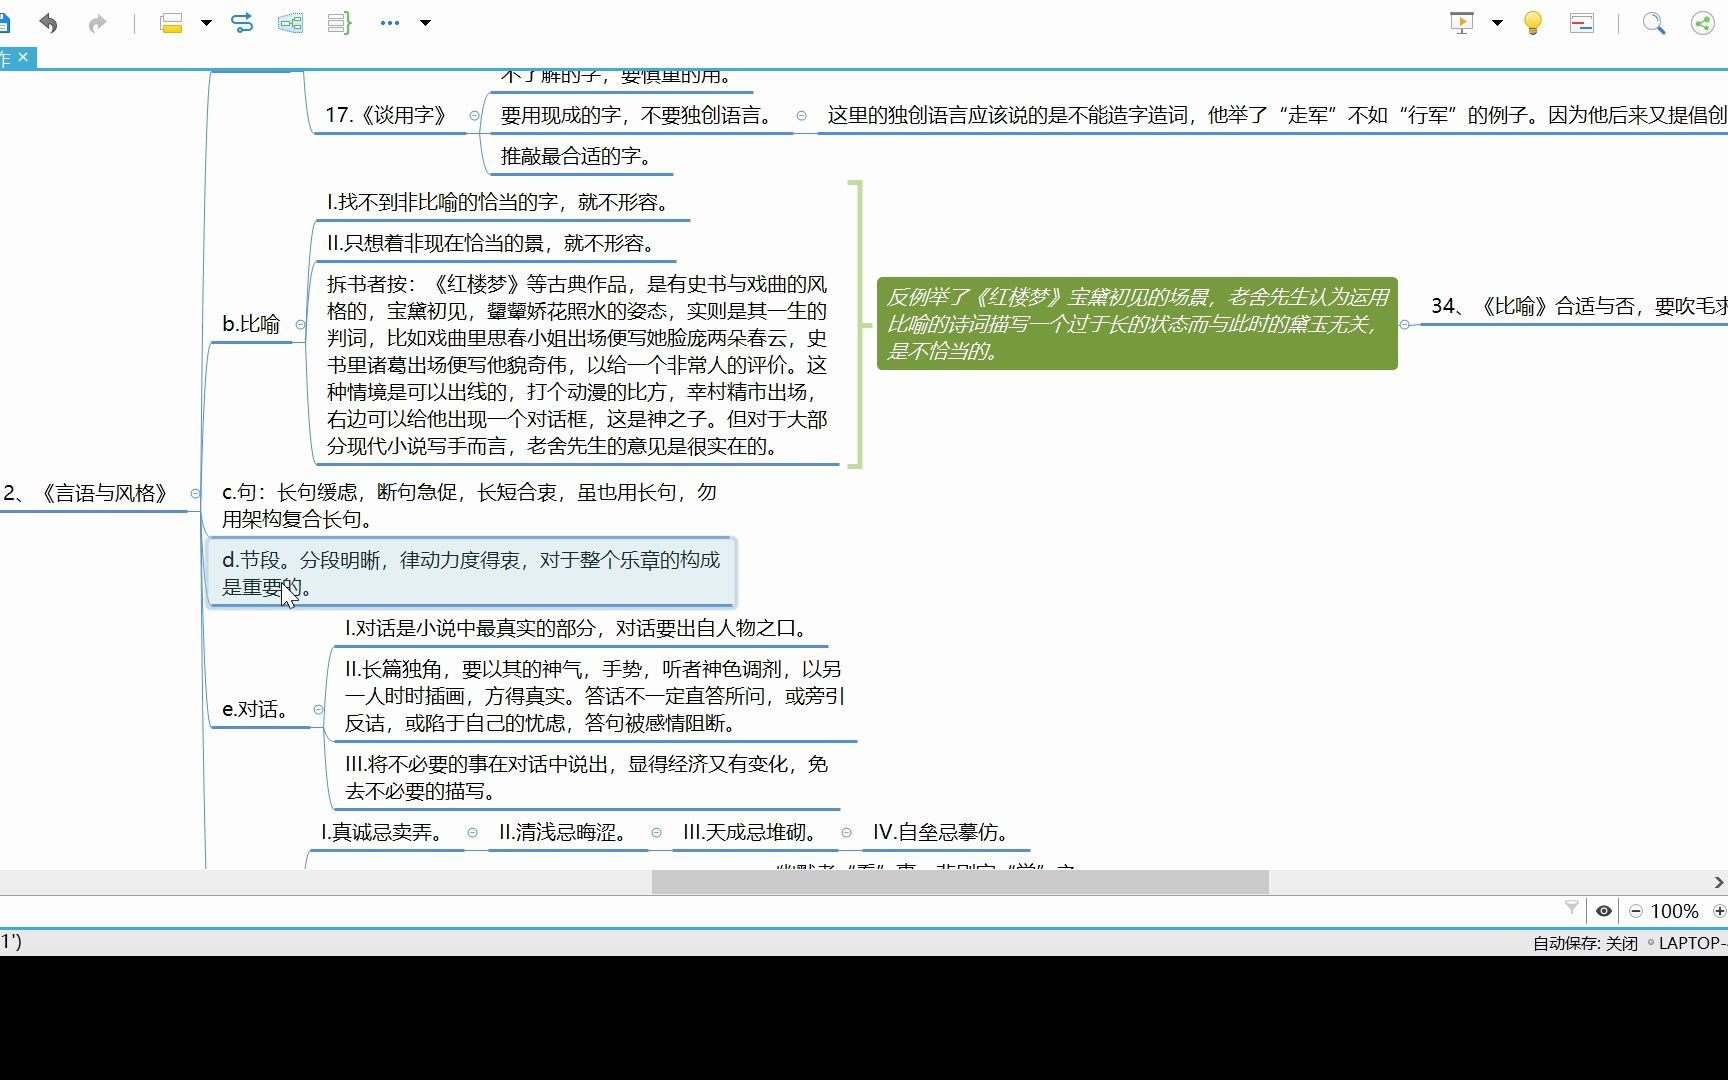Viewport: 1728px width, 1080px height.
Task: Select the 拆书者按 long note topic
Action: [577, 365]
